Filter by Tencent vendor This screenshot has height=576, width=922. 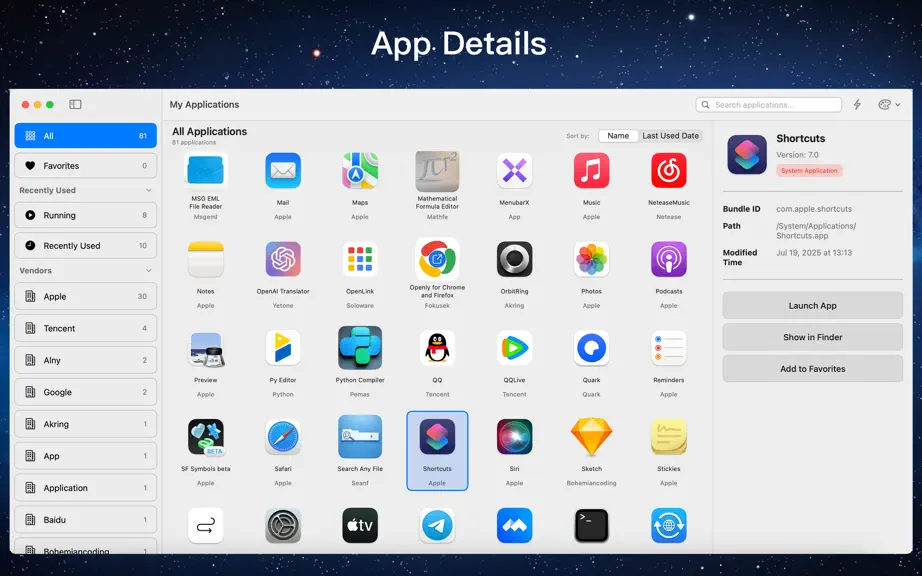tap(86, 329)
